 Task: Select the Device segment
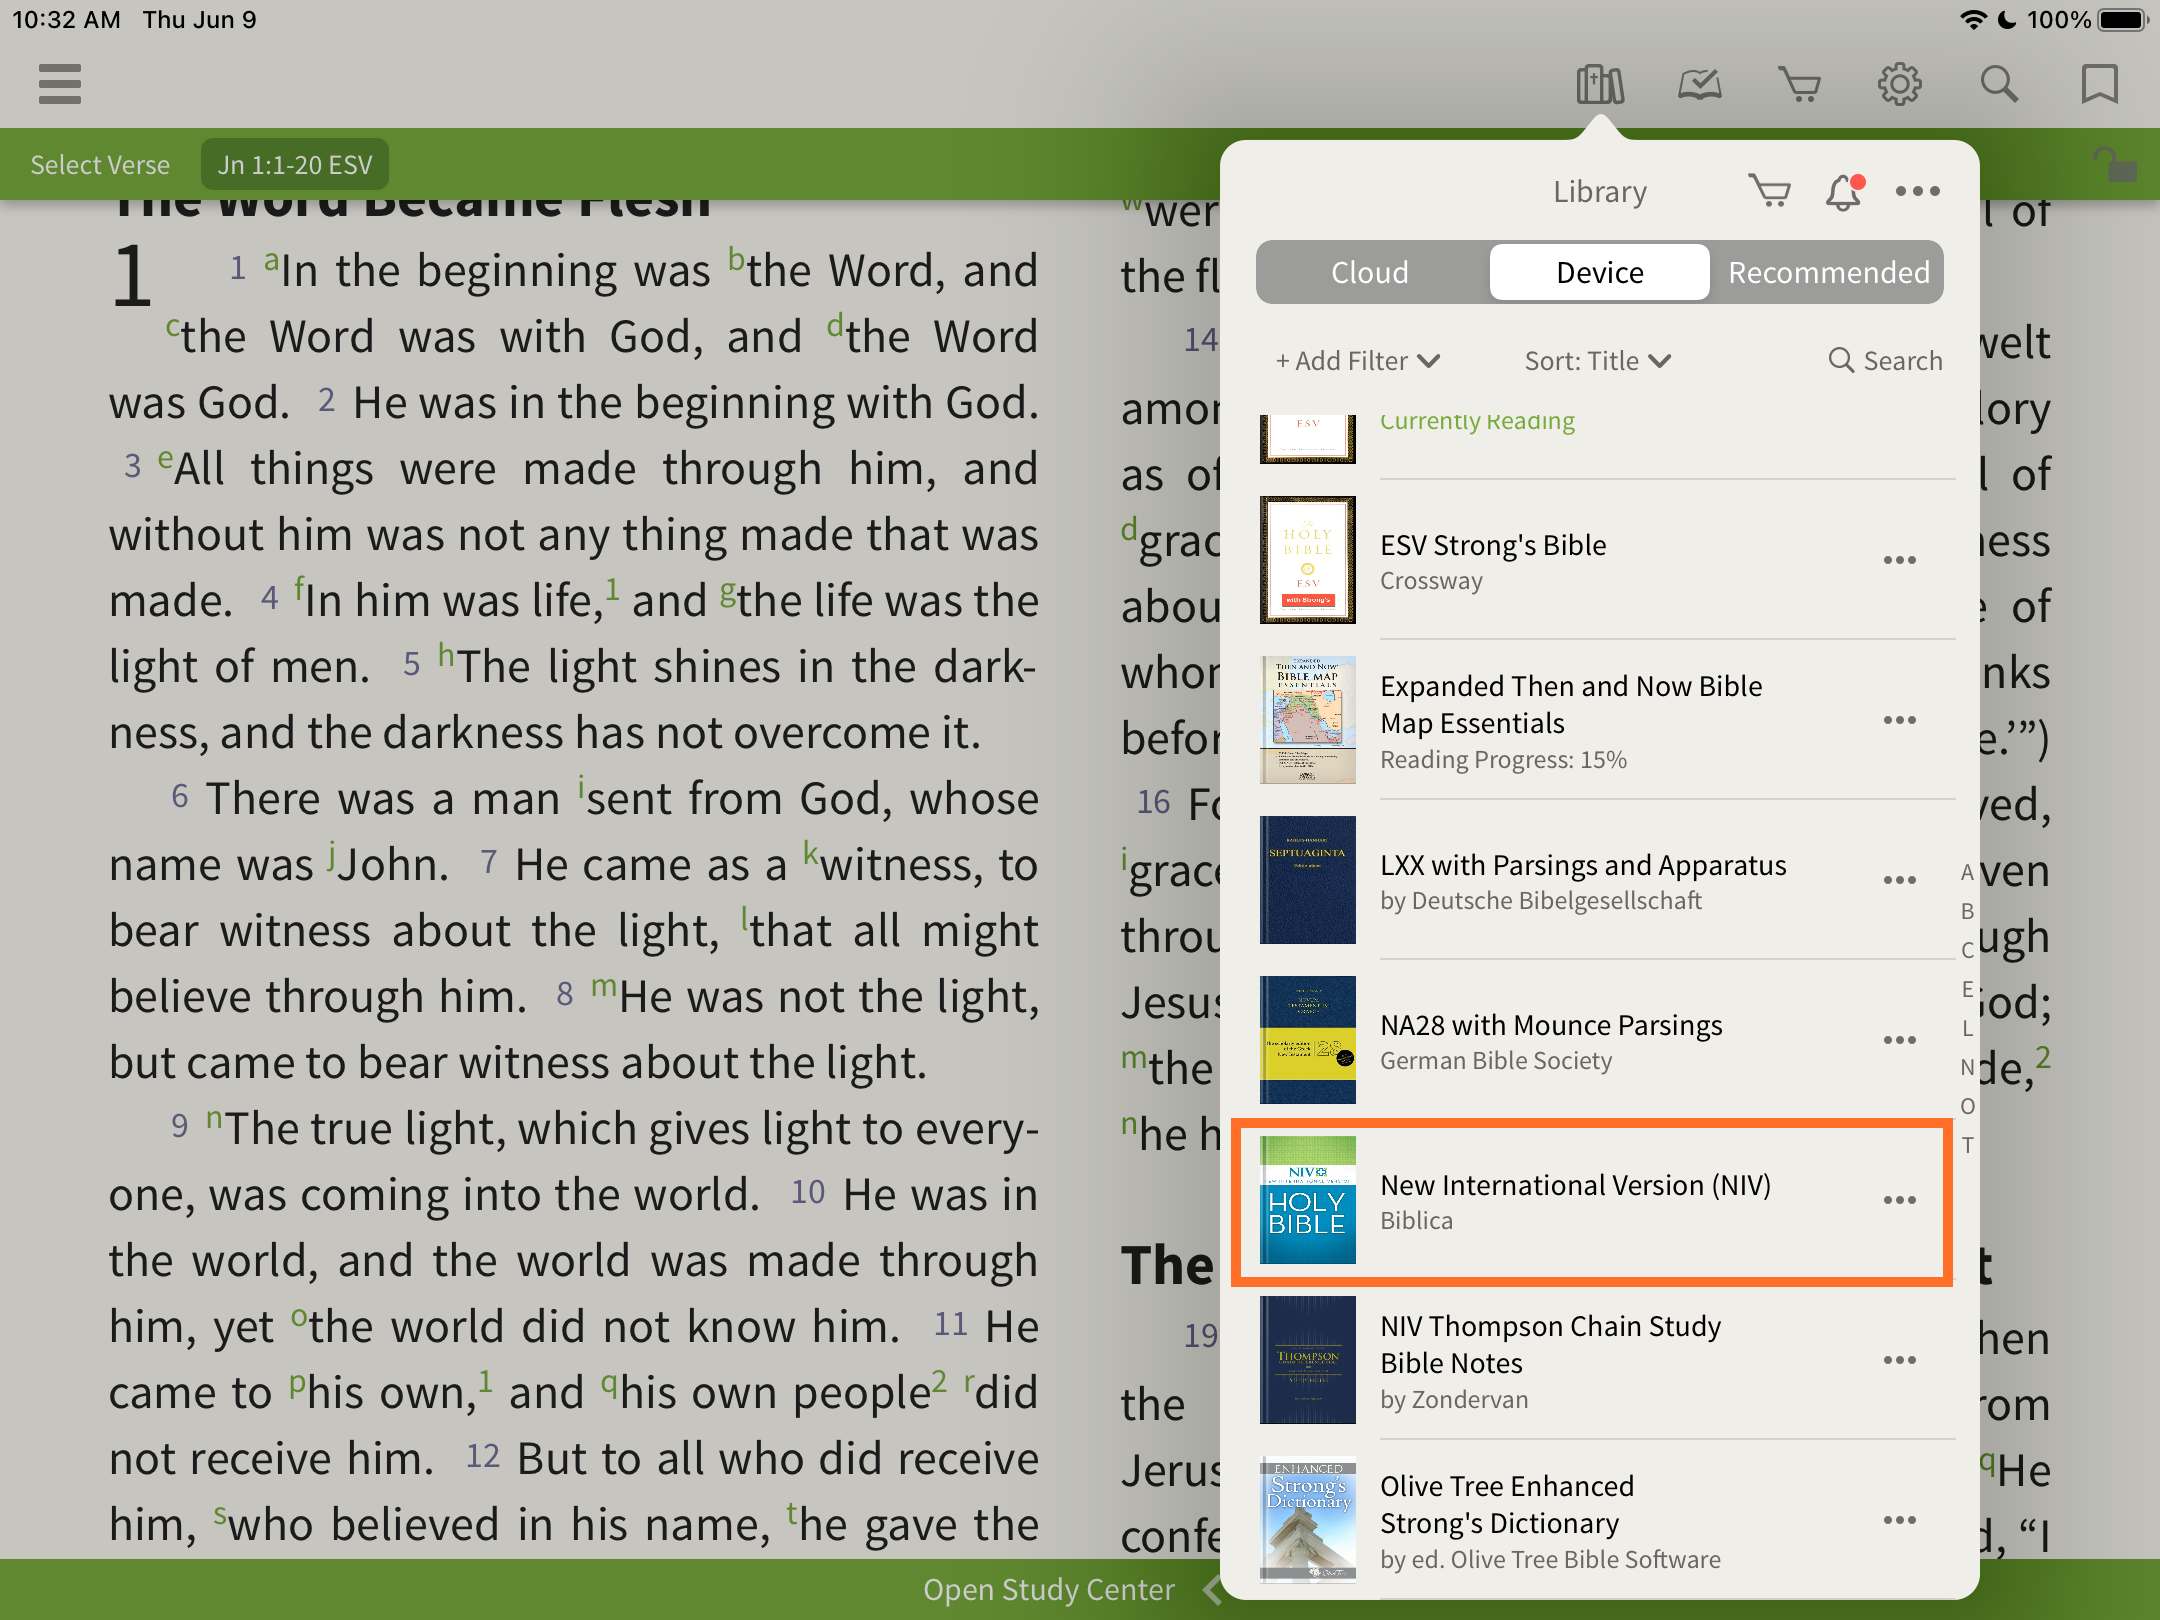tap(1599, 272)
